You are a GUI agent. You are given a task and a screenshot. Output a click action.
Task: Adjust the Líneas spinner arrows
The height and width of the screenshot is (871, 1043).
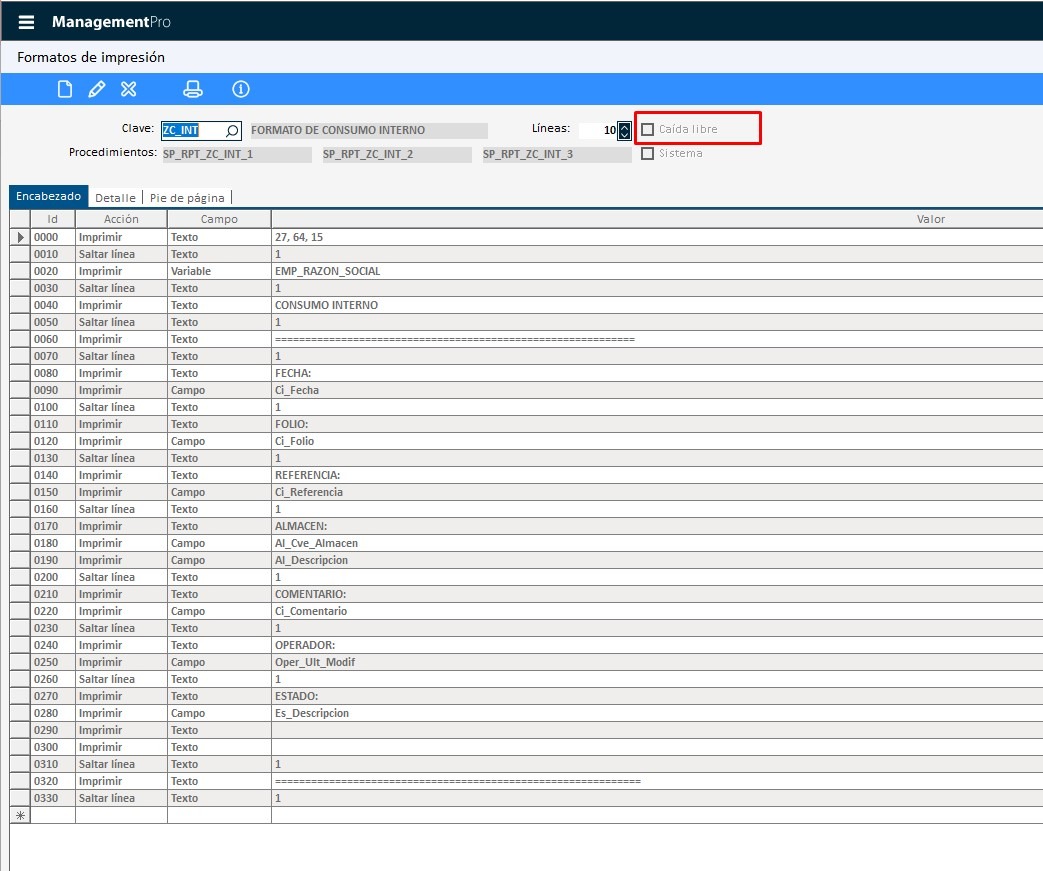(x=624, y=130)
